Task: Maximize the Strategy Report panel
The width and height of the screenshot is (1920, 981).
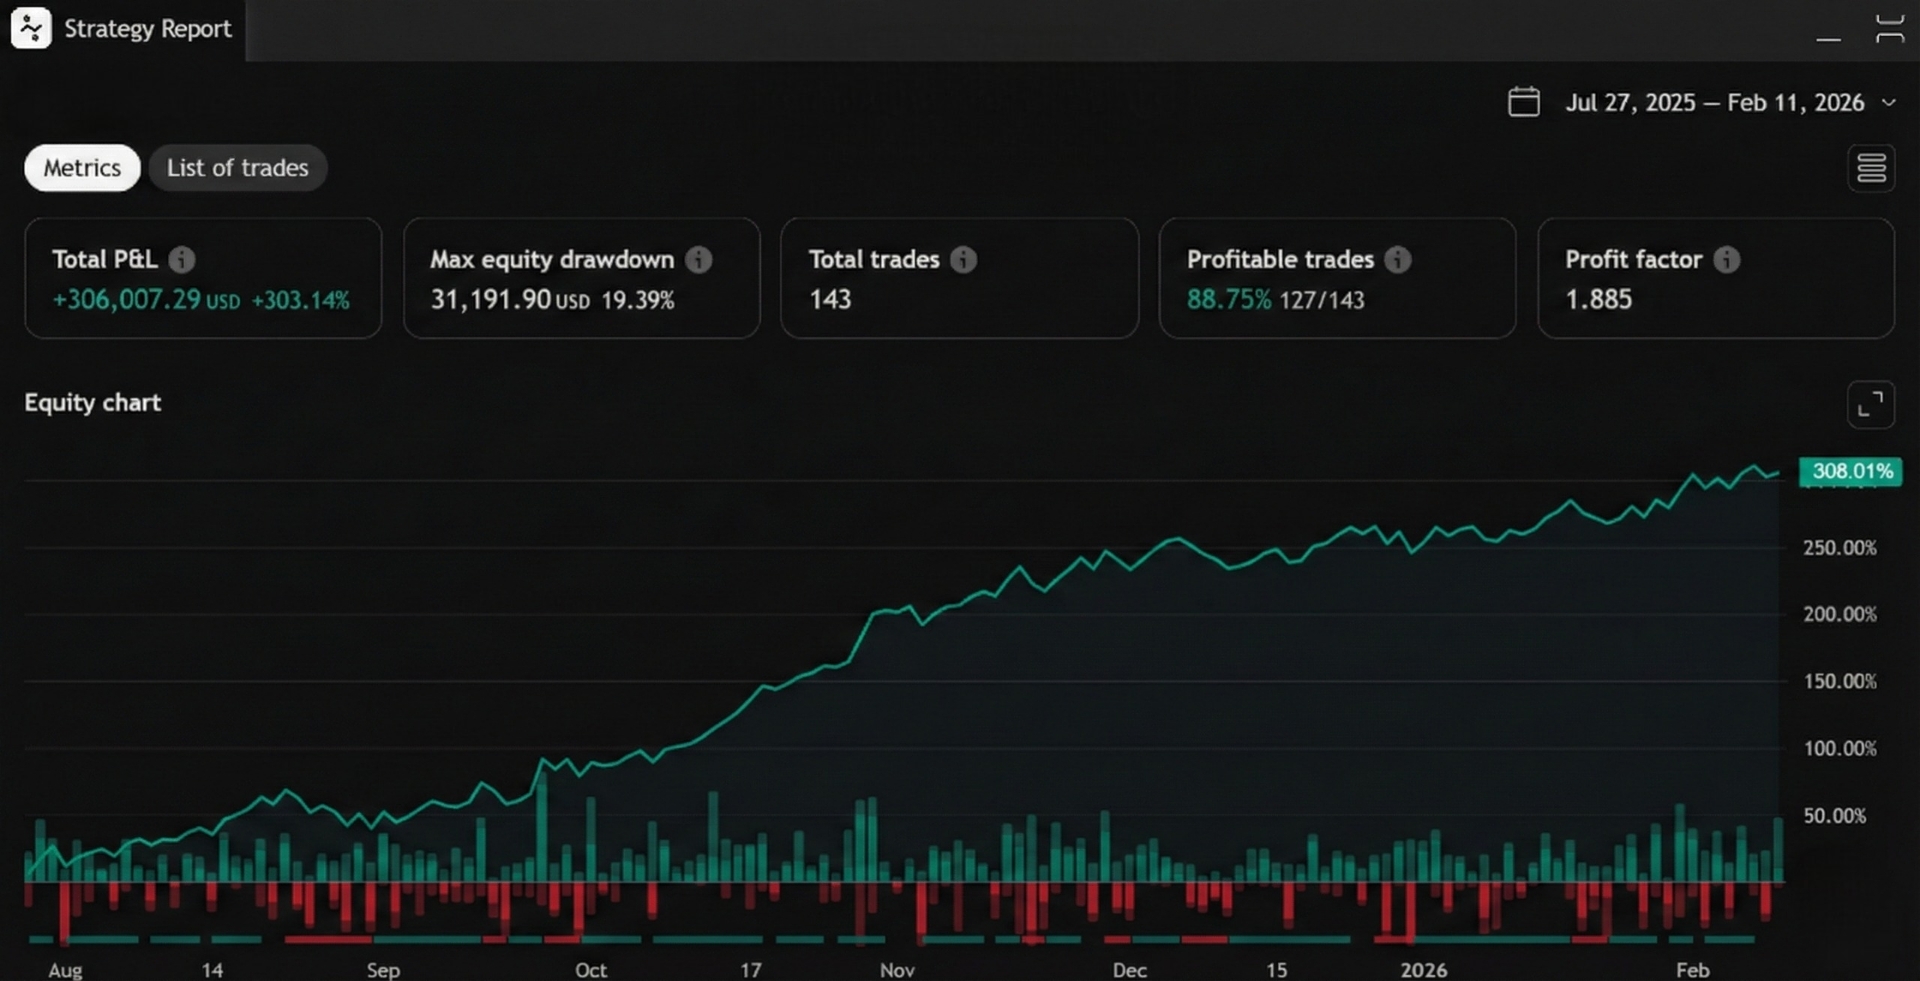Action: pyautogui.click(x=1889, y=29)
